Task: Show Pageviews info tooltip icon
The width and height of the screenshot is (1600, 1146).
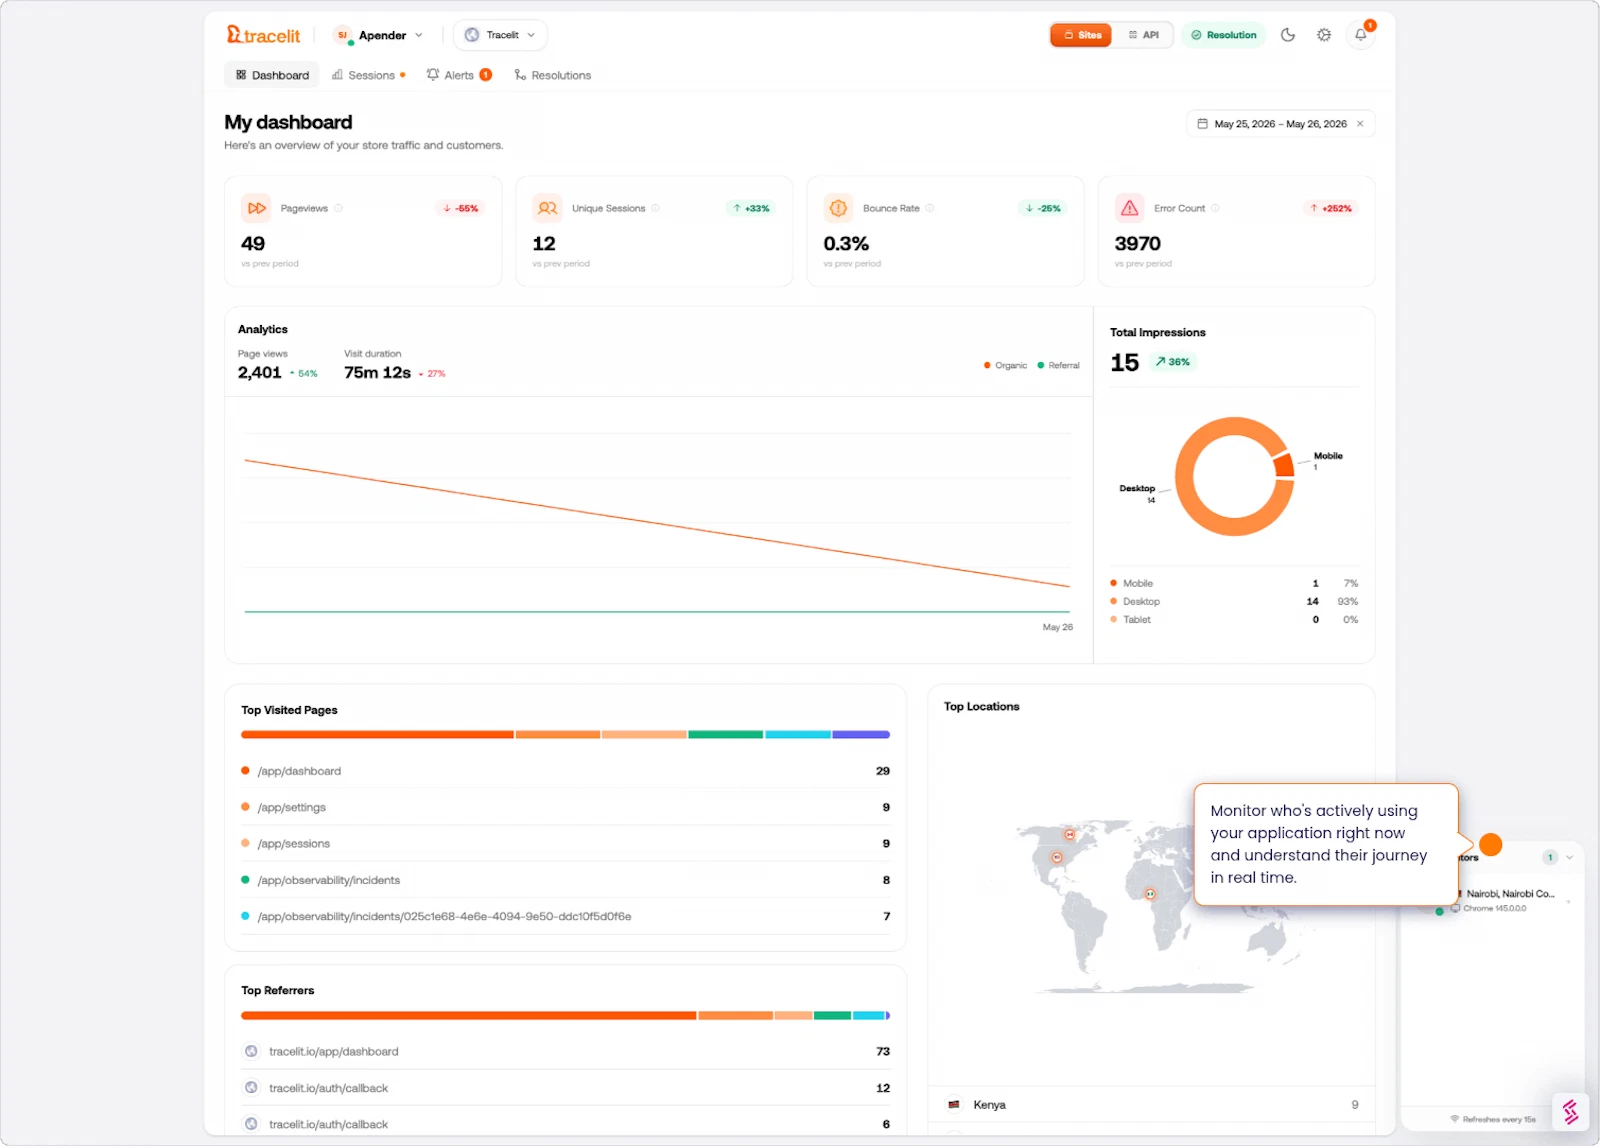Action: [338, 208]
